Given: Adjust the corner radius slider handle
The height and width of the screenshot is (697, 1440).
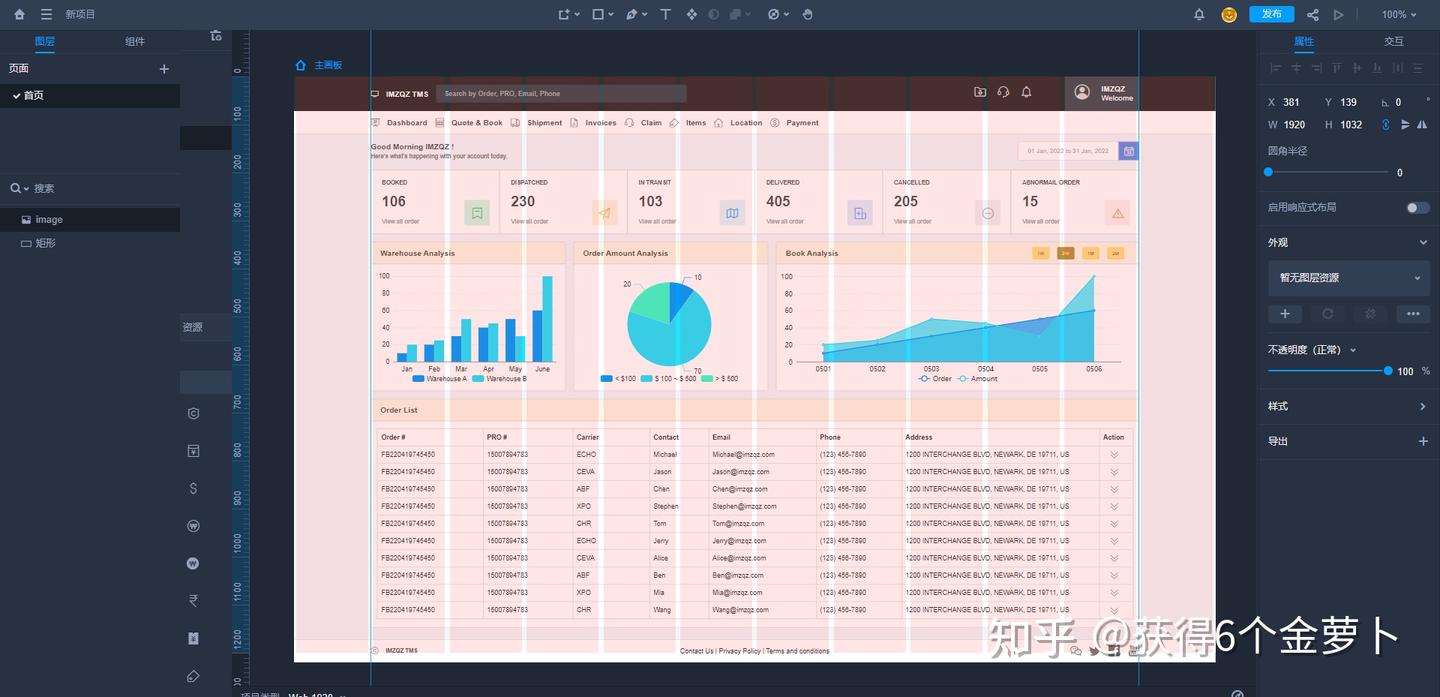Looking at the screenshot, I should coord(1268,172).
